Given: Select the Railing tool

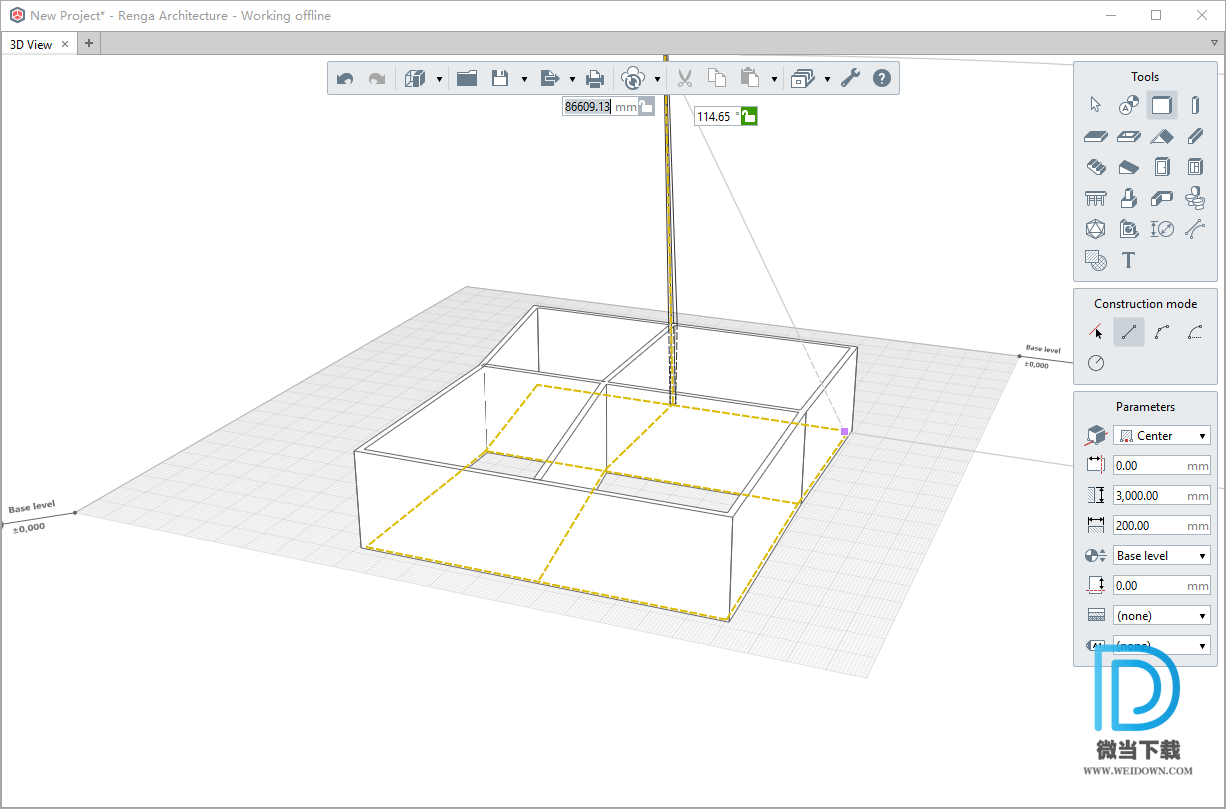Looking at the screenshot, I should pyautogui.click(x=1095, y=198).
